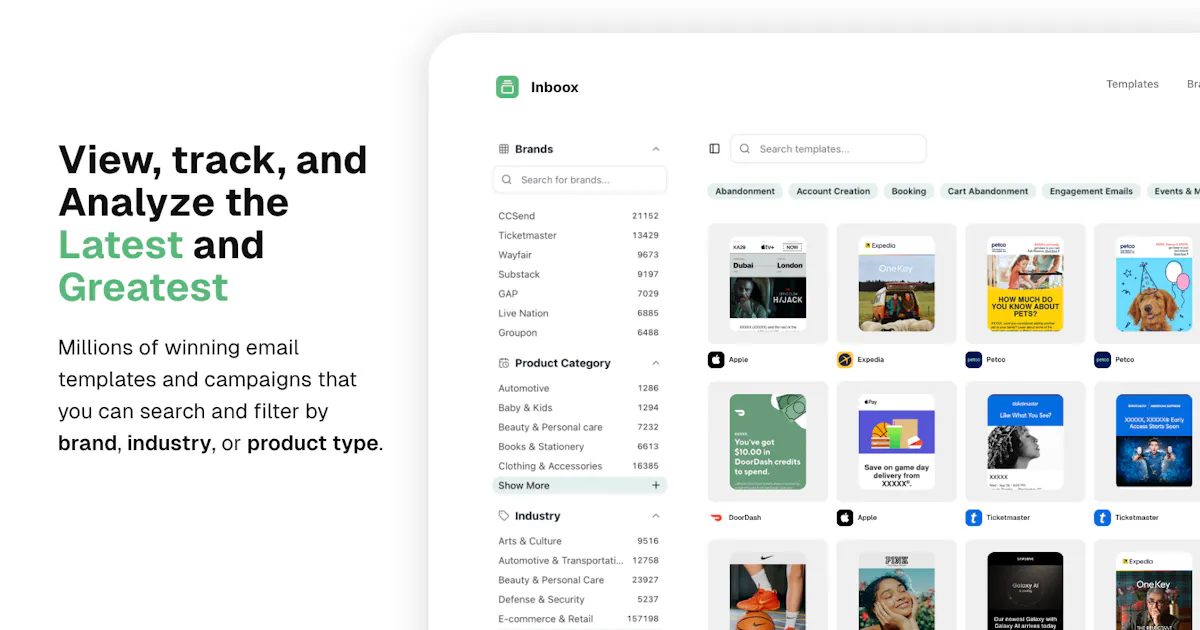Click Ticketmaster logo under Early Access card
Viewport: 1200px width, 630px height.
pos(1102,518)
